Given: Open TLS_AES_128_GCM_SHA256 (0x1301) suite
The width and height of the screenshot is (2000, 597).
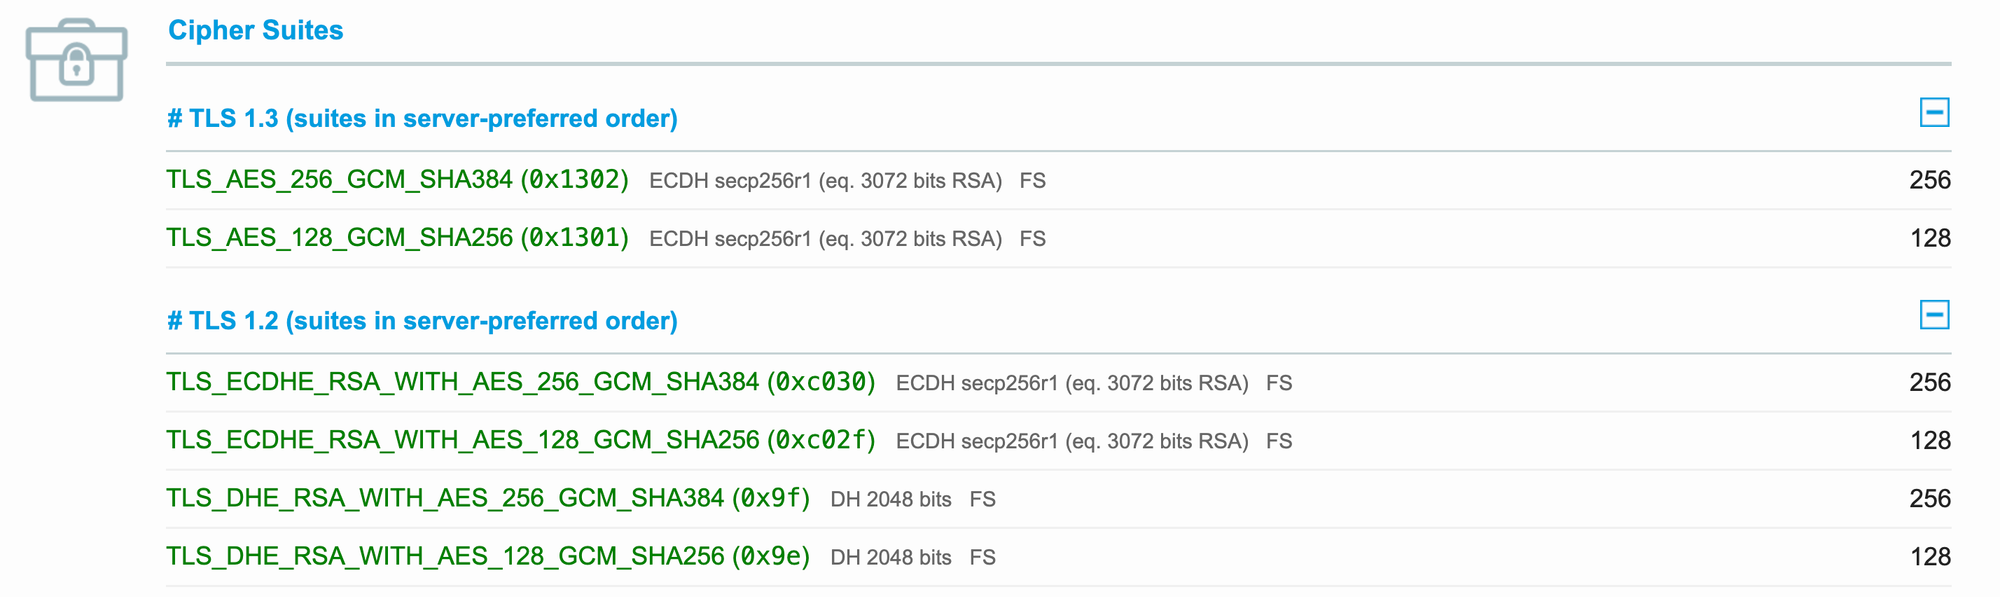Looking at the screenshot, I should (x=397, y=238).
